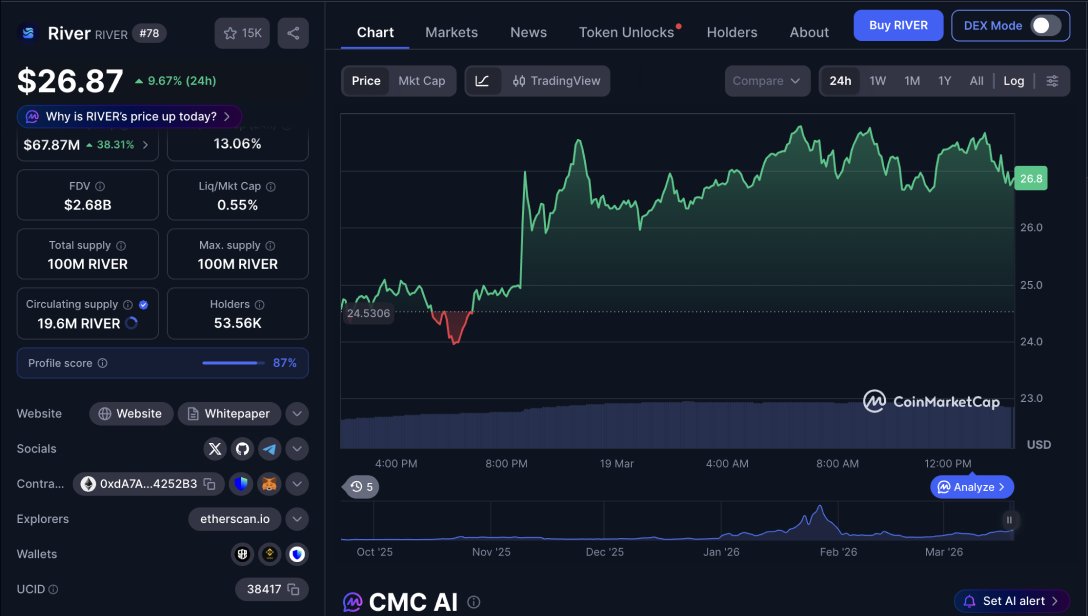
Task: Open the News tab
Action: [528, 33]
